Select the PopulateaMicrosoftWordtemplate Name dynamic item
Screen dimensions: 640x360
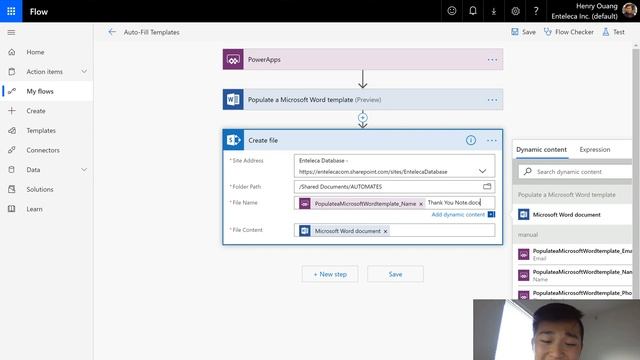pos(572,275)
